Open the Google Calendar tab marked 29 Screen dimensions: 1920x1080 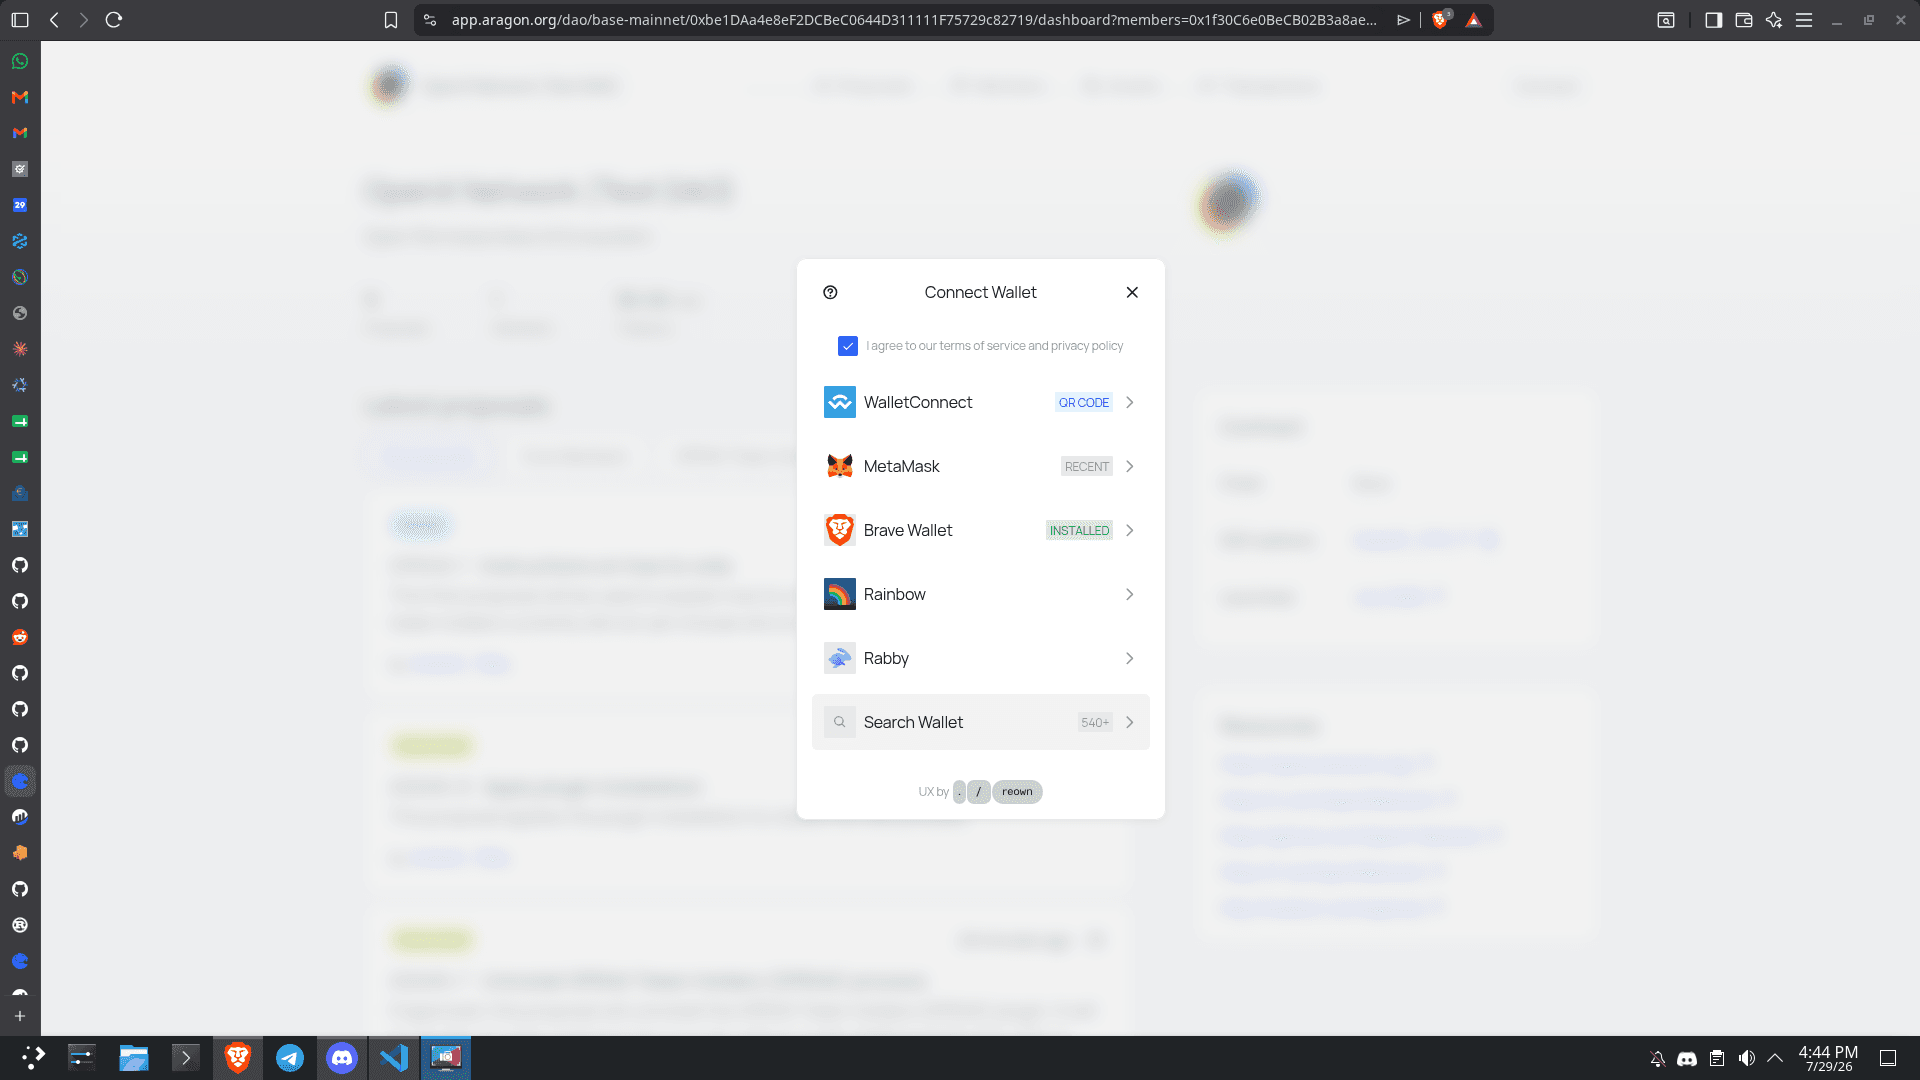click(x=20, y=205)
